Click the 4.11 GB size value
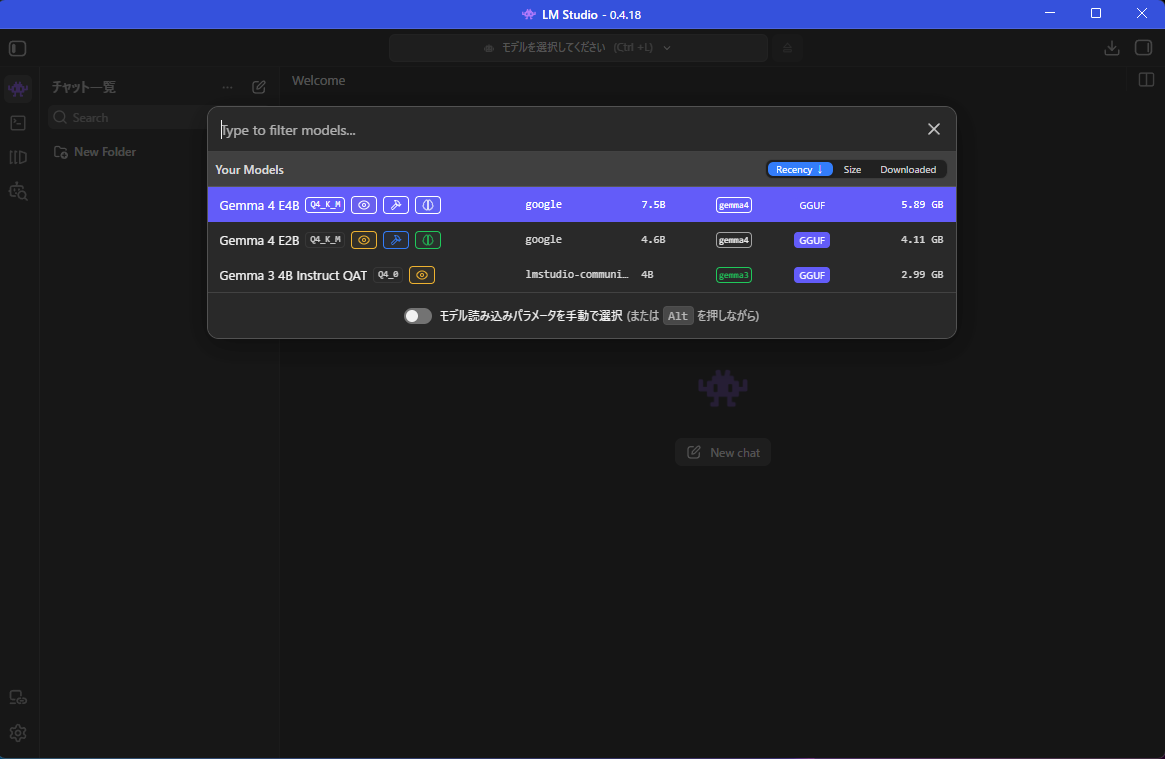 click(922, 239)
